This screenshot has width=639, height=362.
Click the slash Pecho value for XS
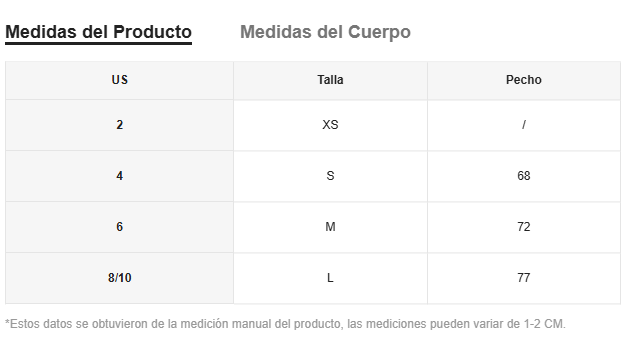[524, 125]
